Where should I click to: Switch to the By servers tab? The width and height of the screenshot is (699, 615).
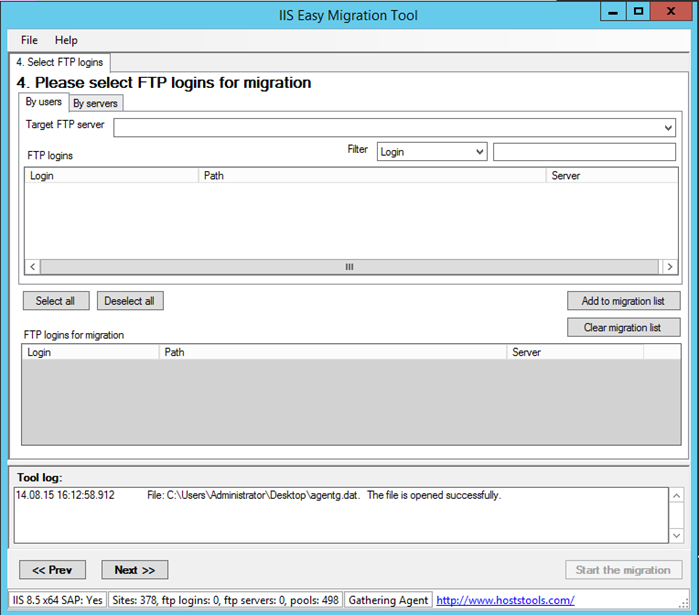95,103
